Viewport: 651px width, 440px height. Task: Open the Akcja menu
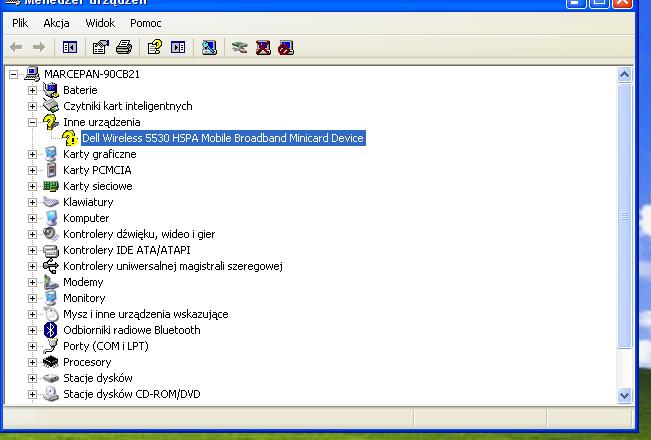pyautogui.click(x=56, y=23)
